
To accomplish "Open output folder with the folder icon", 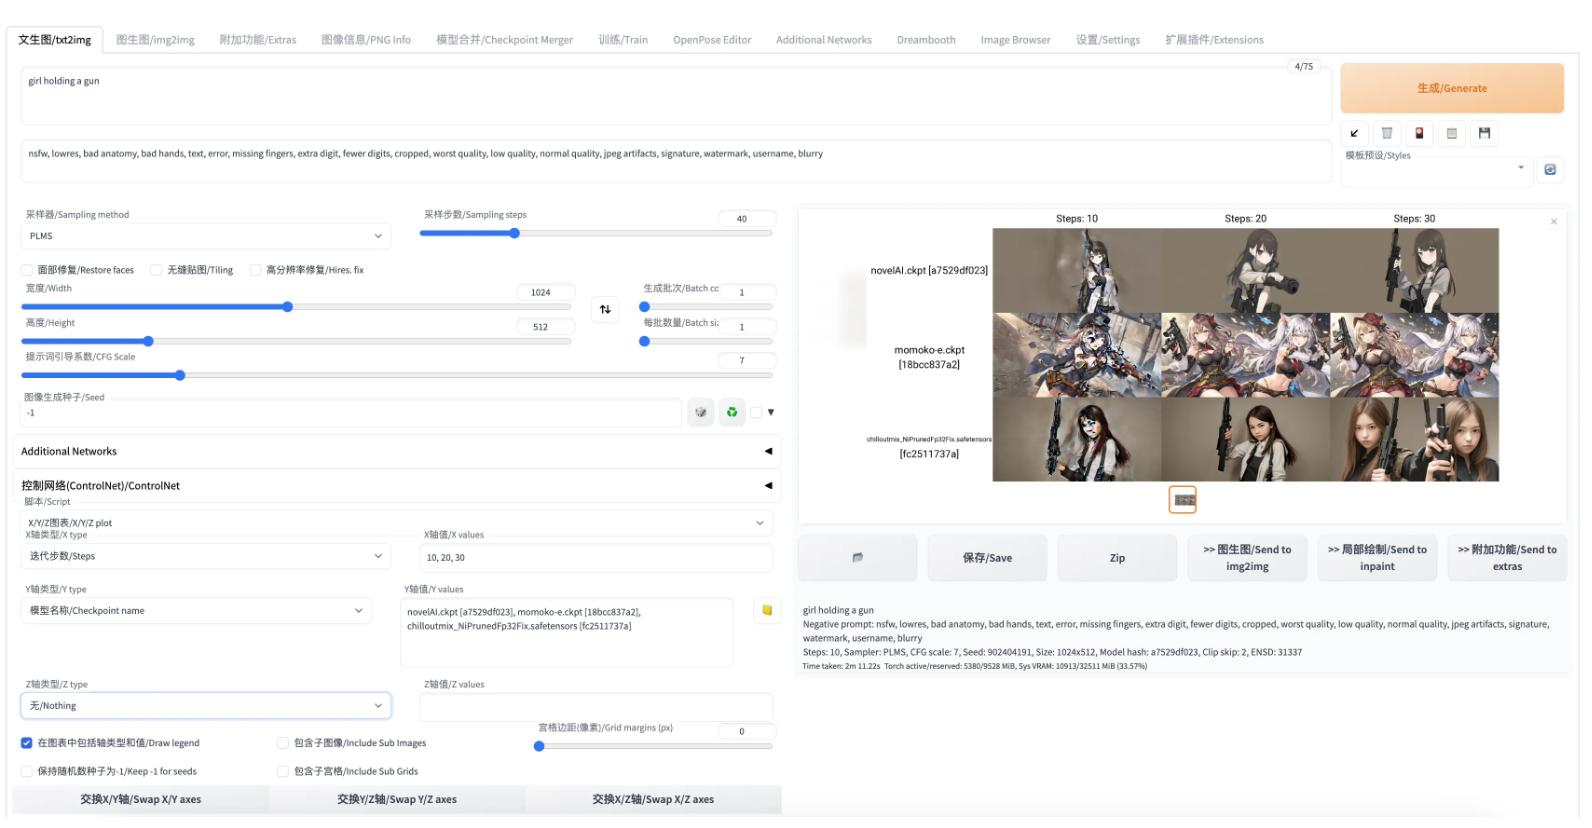I will point(857,558).
